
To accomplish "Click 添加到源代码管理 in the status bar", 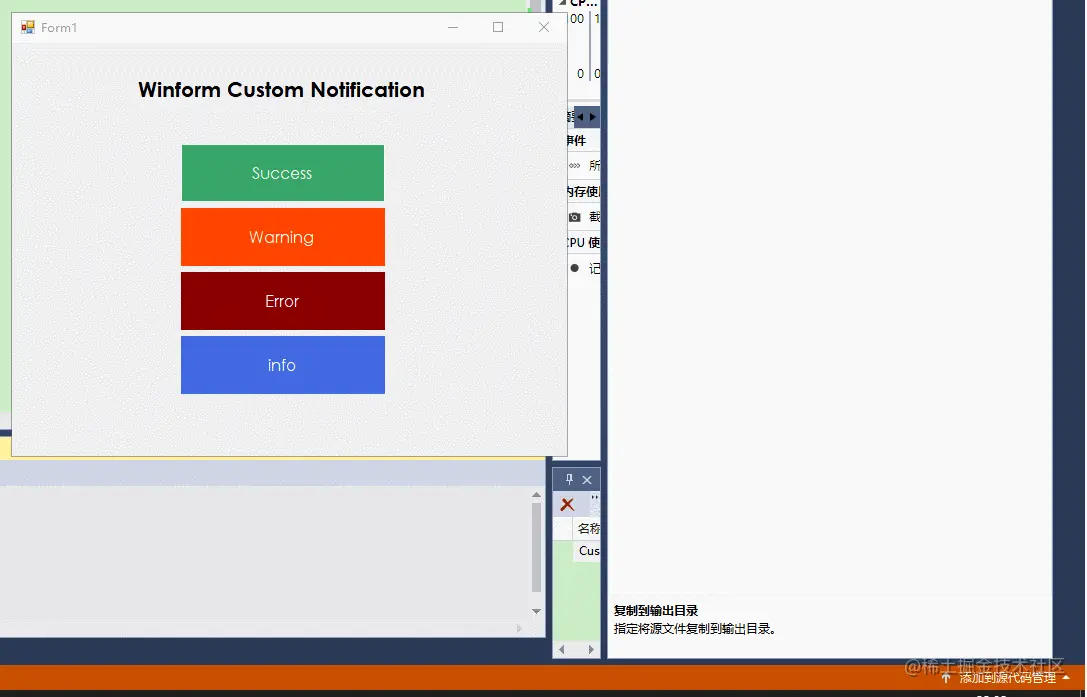I will coord(1007,678).
